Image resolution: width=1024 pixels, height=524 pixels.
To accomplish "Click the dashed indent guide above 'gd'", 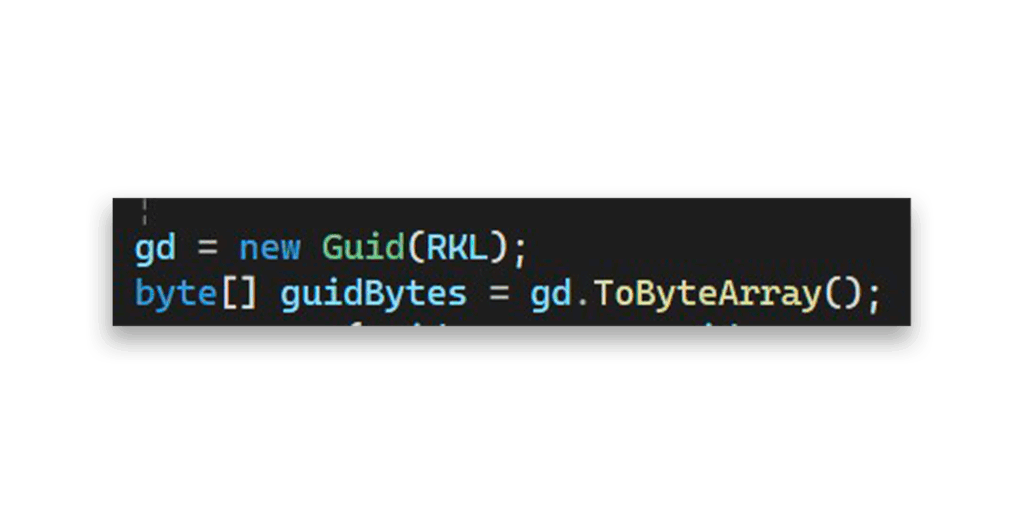I will click(x=144, y=212).
